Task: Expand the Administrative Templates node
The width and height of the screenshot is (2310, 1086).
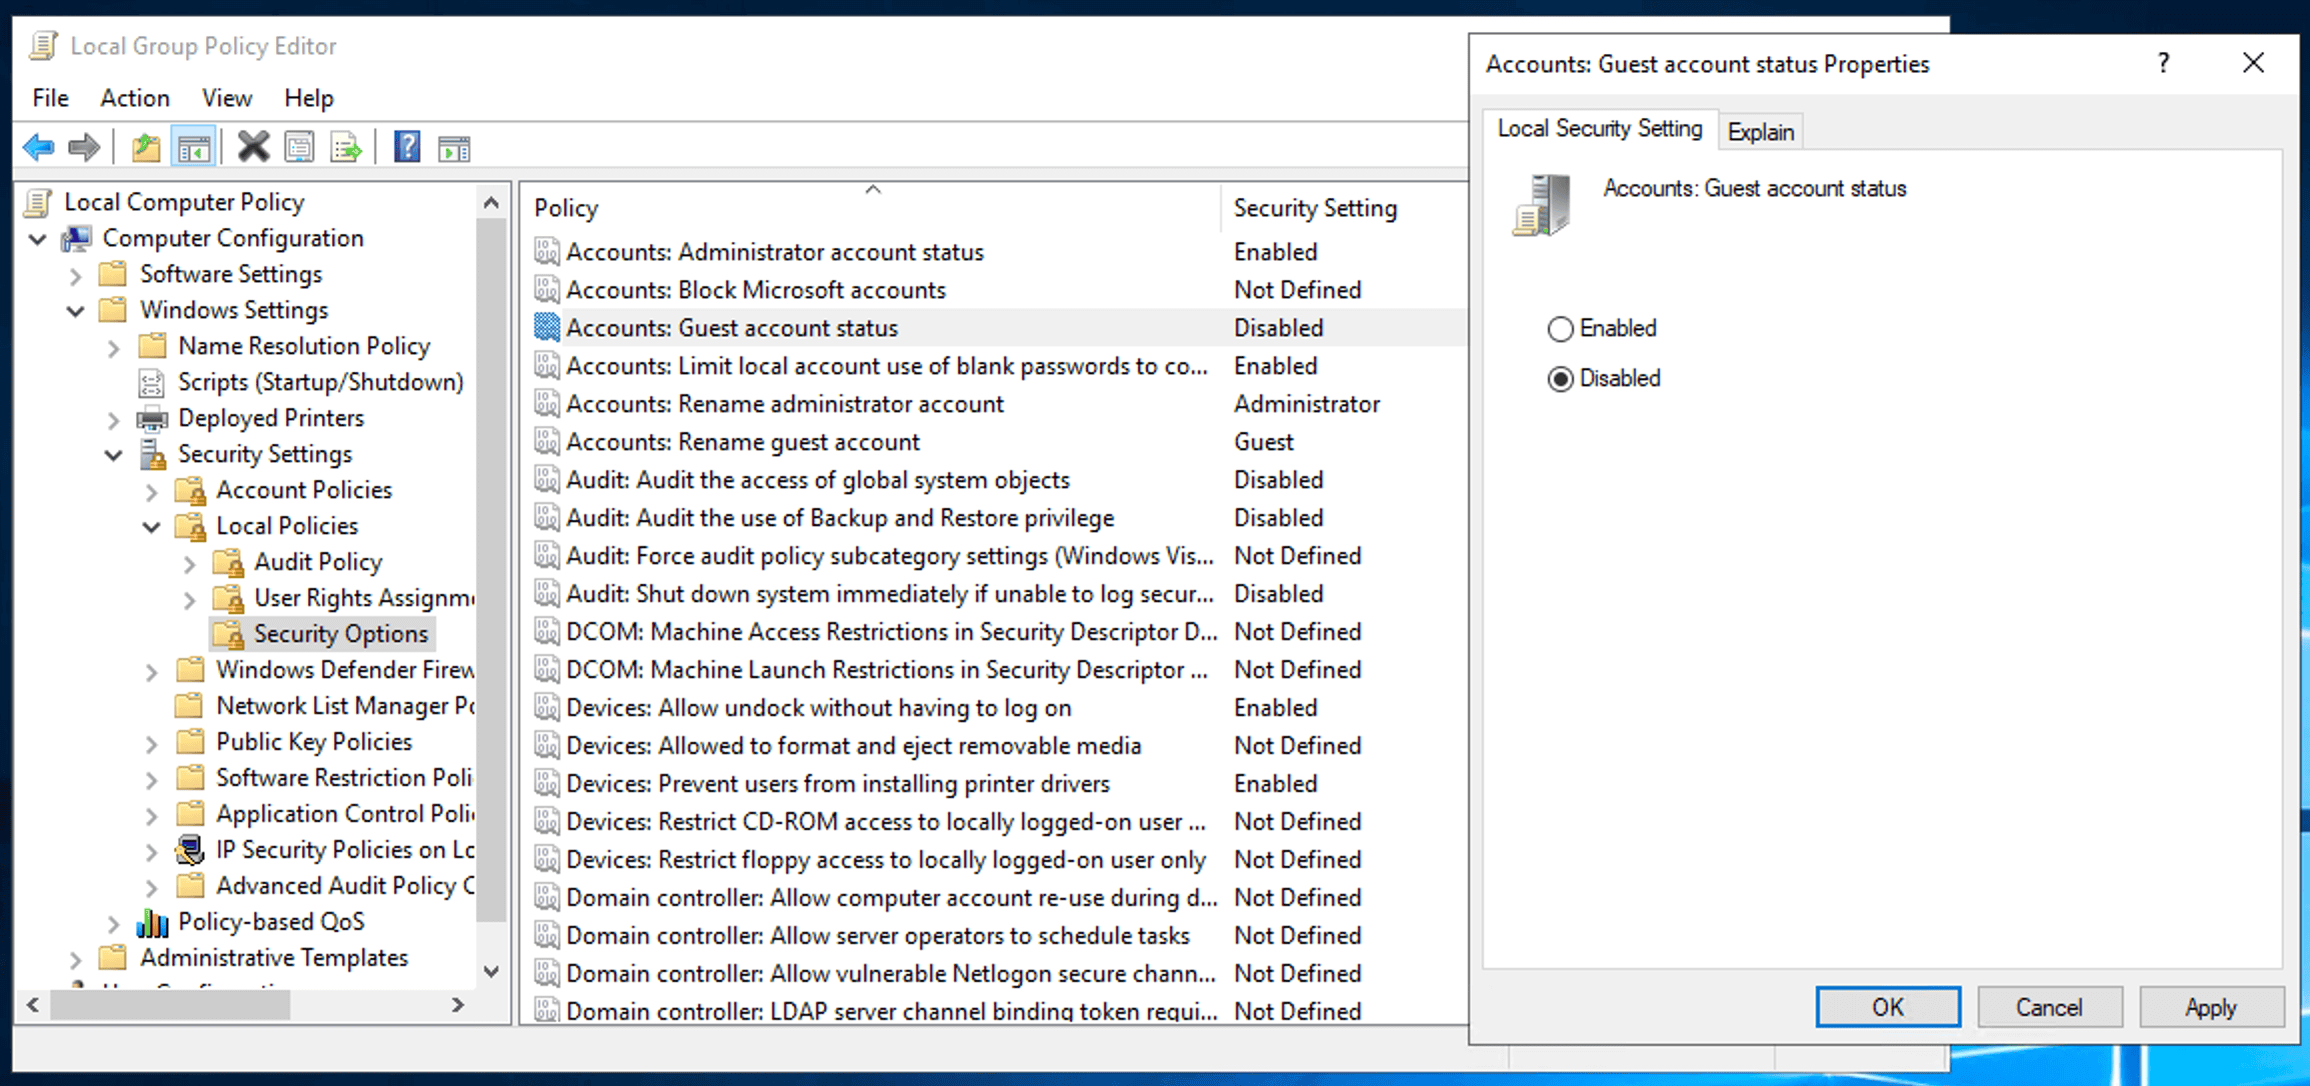Action: 75,958
